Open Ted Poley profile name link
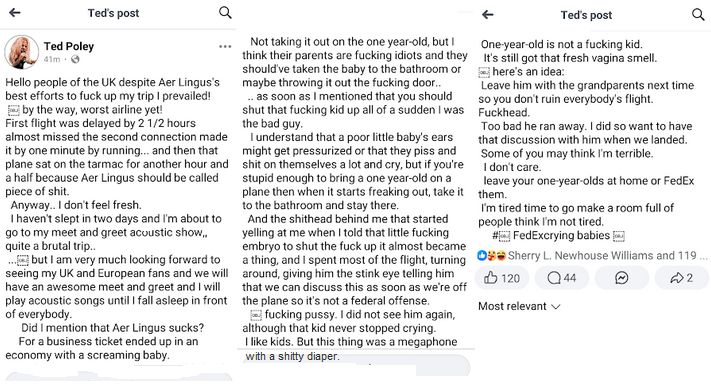The width and height of the screenshot is (711, 389). pos(69,46)
